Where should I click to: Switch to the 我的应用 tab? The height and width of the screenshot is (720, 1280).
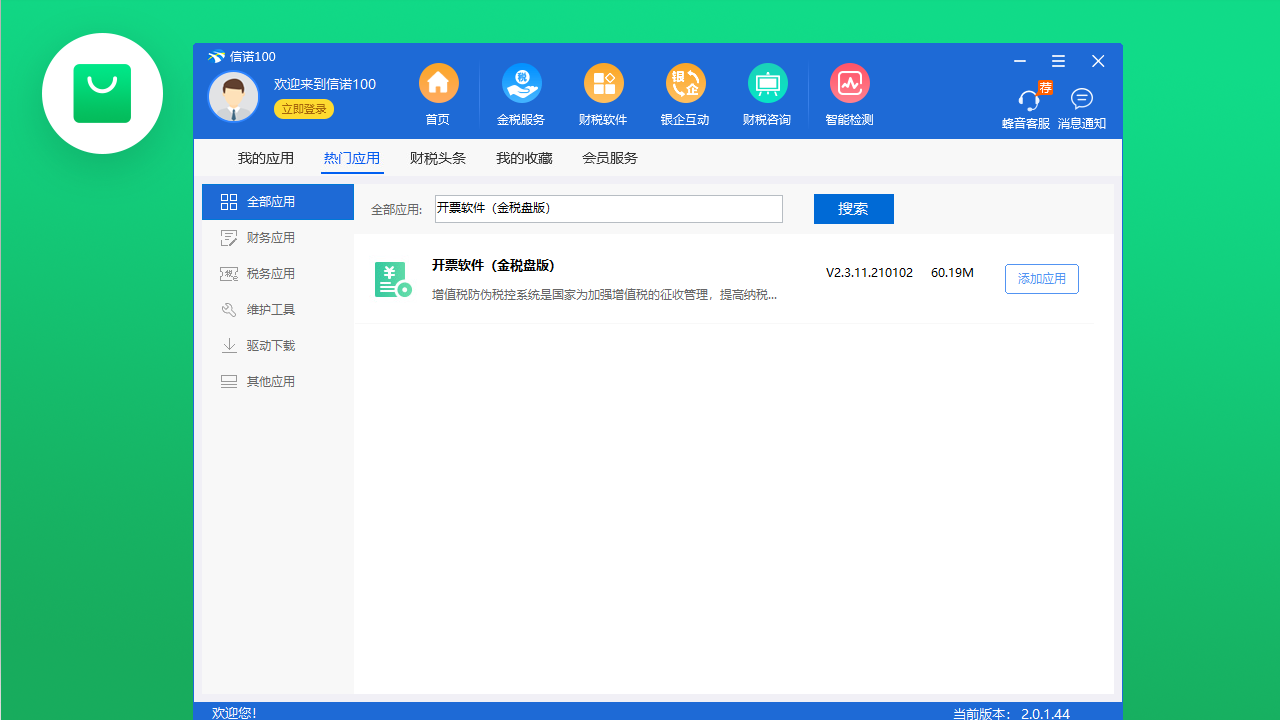[266, 158]
